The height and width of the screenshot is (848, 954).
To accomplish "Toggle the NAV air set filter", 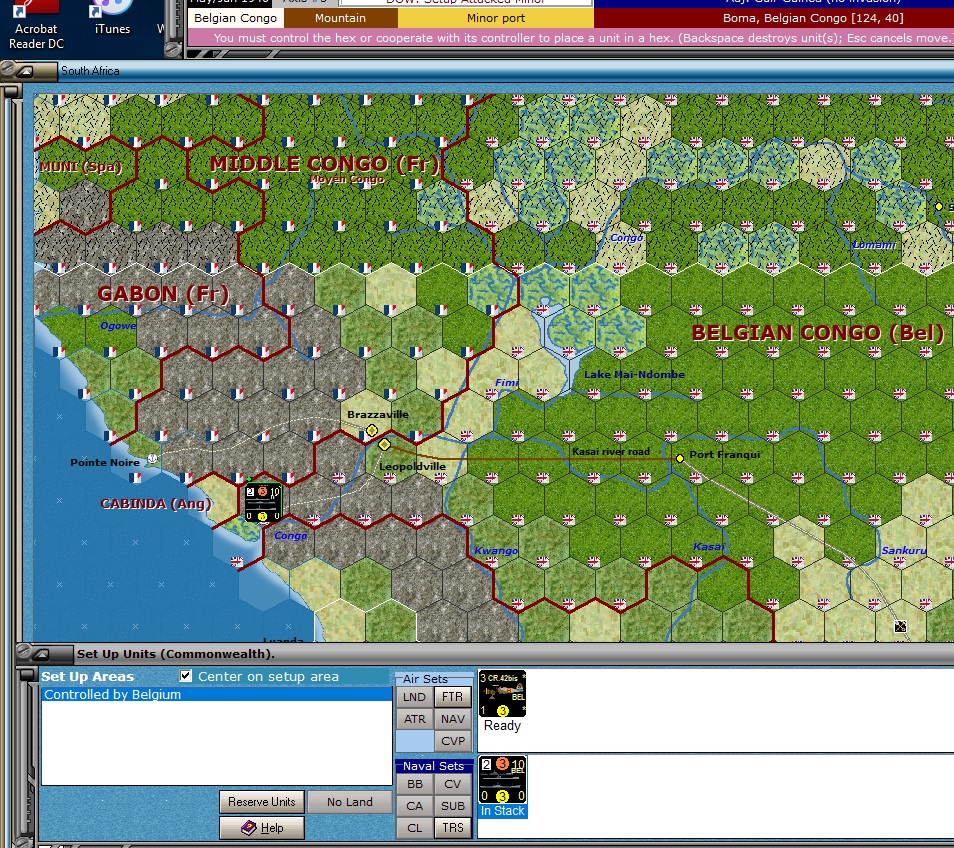I will click(x=453, y=718).
